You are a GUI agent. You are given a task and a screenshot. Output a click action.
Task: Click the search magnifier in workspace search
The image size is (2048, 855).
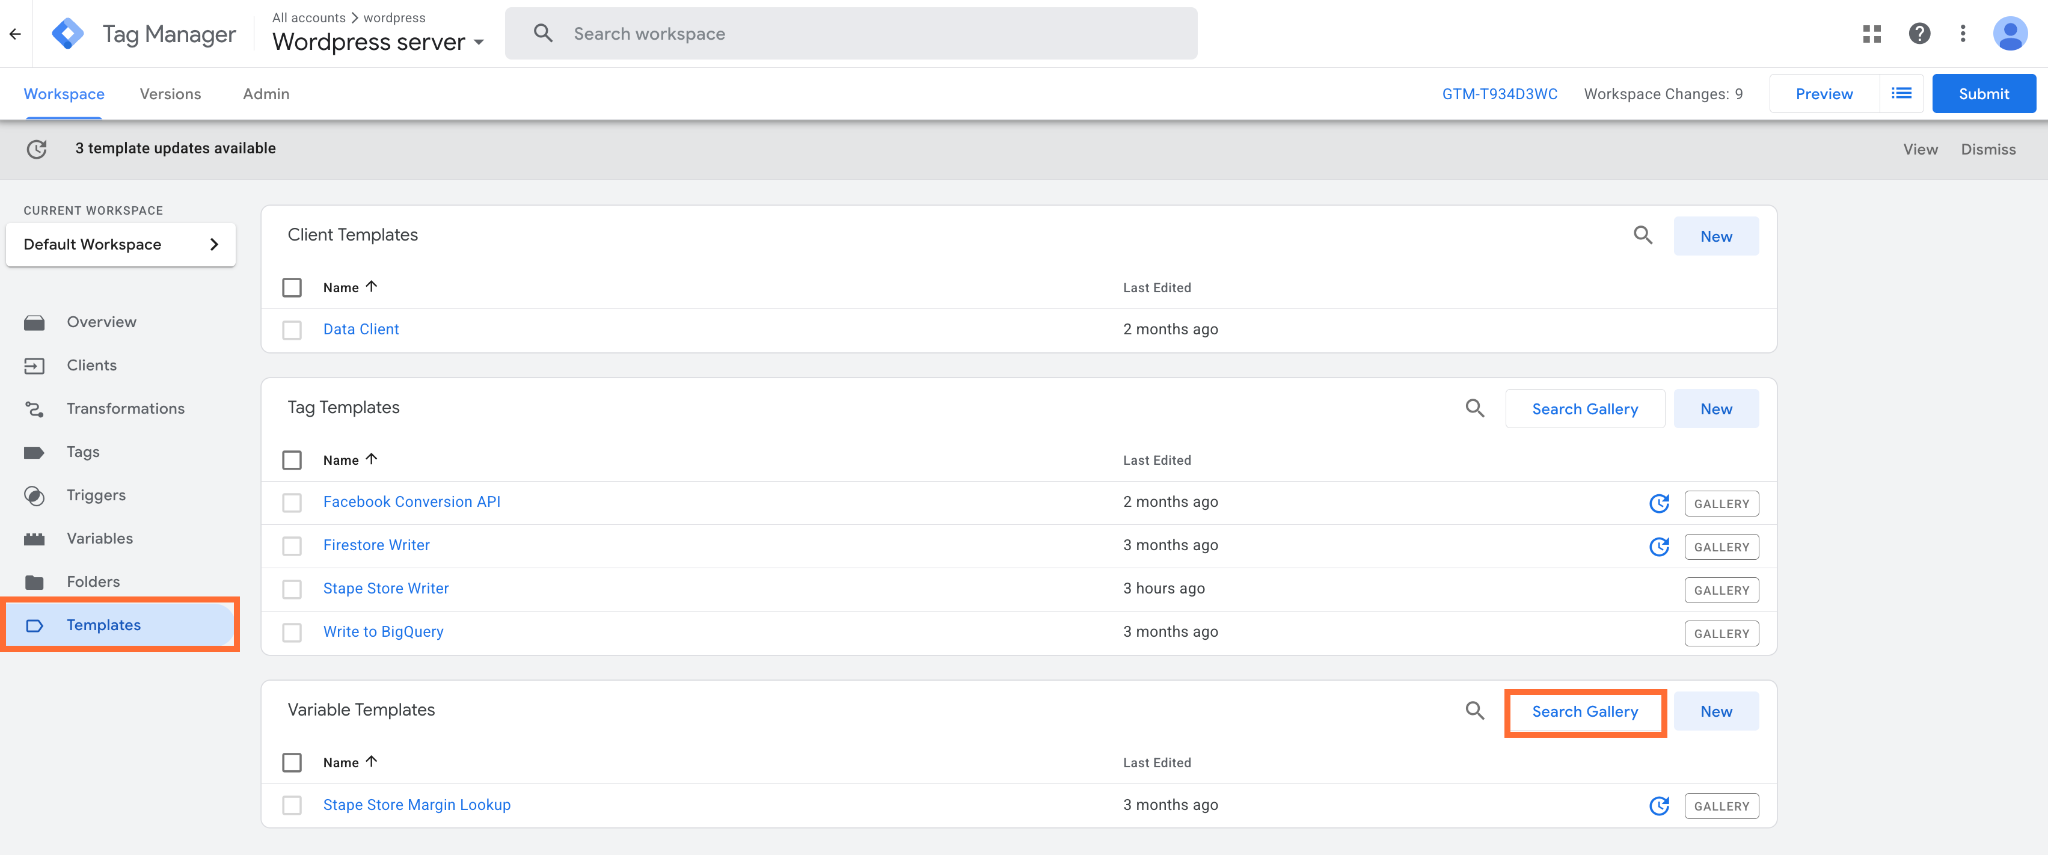543,33
